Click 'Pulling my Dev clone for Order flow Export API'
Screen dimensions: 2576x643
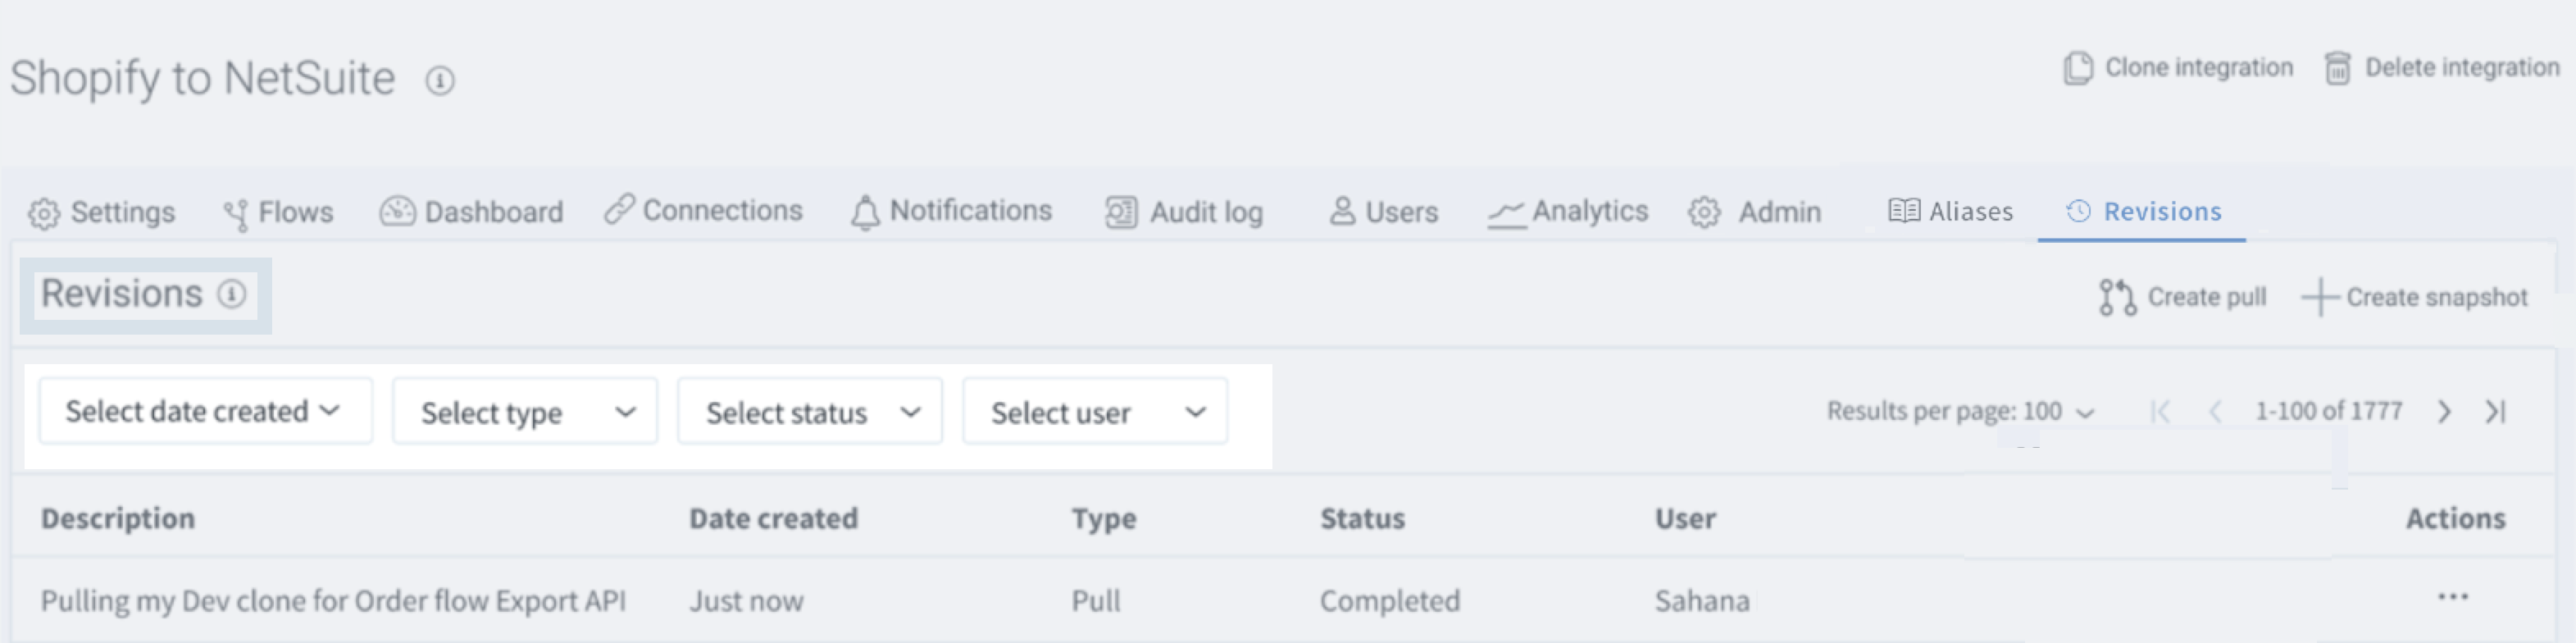[x=333, y=601]
